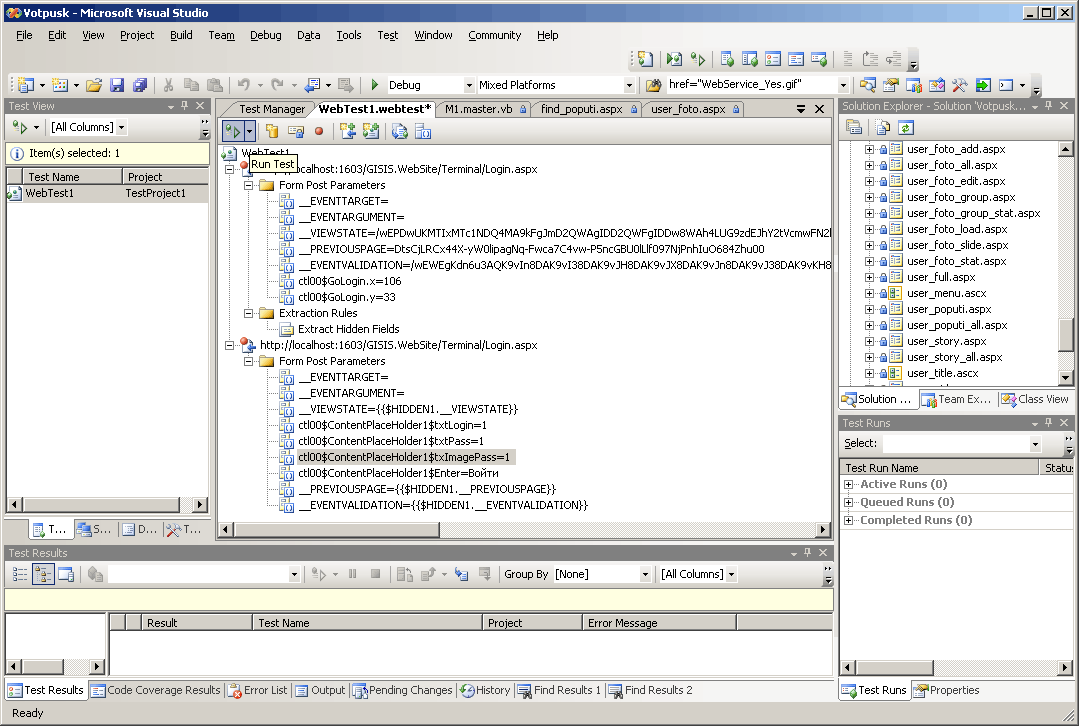Image resolution: width=1079 pixels, height=726 pixels.
Task: Collapse first Form Post Parameters folder
Action: coord(248,185)
